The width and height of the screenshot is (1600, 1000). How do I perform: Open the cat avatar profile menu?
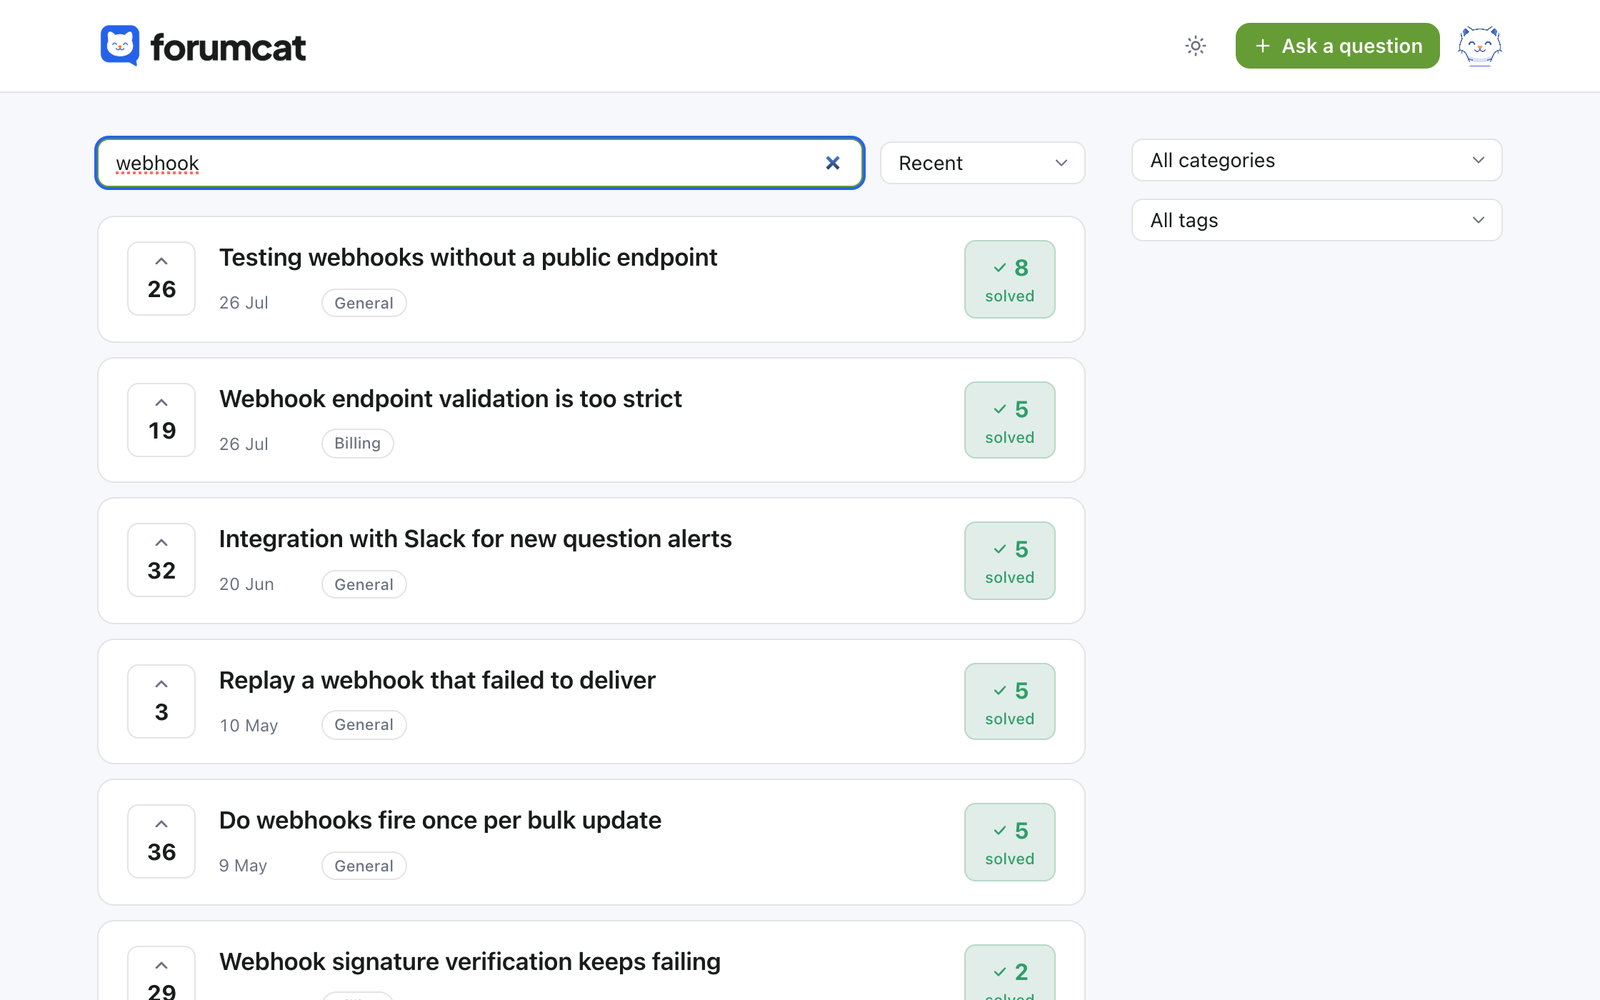click(x=1479, y=46)
